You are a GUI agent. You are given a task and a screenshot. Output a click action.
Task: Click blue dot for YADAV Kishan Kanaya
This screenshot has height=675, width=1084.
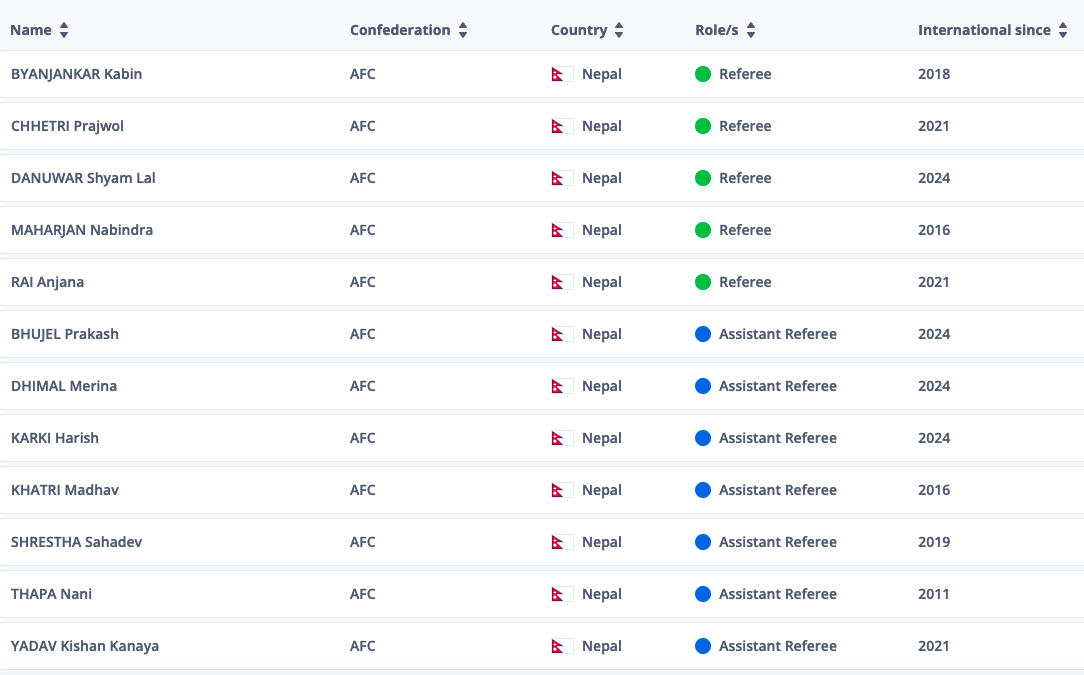tap(703, 646)
